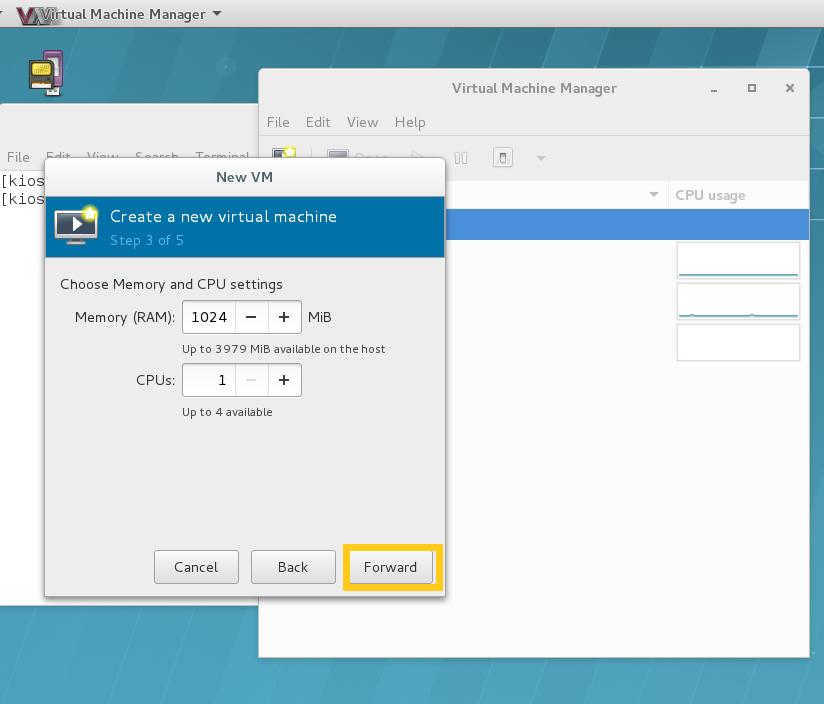This screenshot has width=824, height=704.
Task: Minimize the Virtual Machine Manager window
Action: click(714, 88)
